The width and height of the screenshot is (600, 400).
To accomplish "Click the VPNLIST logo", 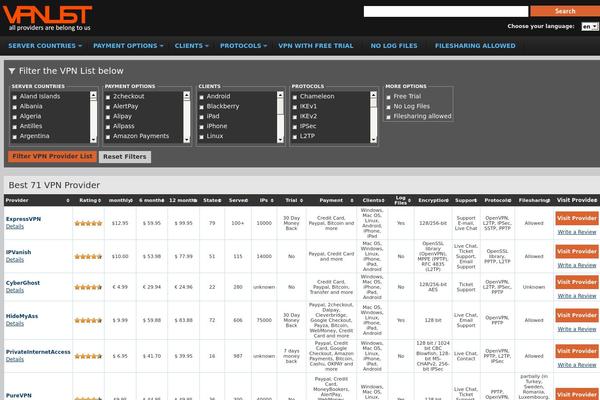I will 47,18.
